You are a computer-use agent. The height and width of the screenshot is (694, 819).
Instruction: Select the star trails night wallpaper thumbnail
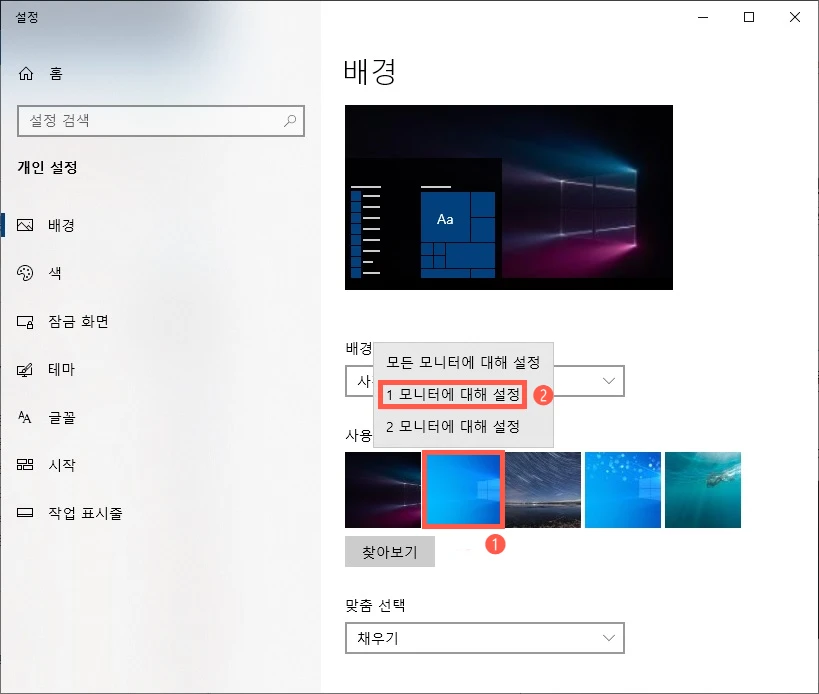(x=543, y=490)
